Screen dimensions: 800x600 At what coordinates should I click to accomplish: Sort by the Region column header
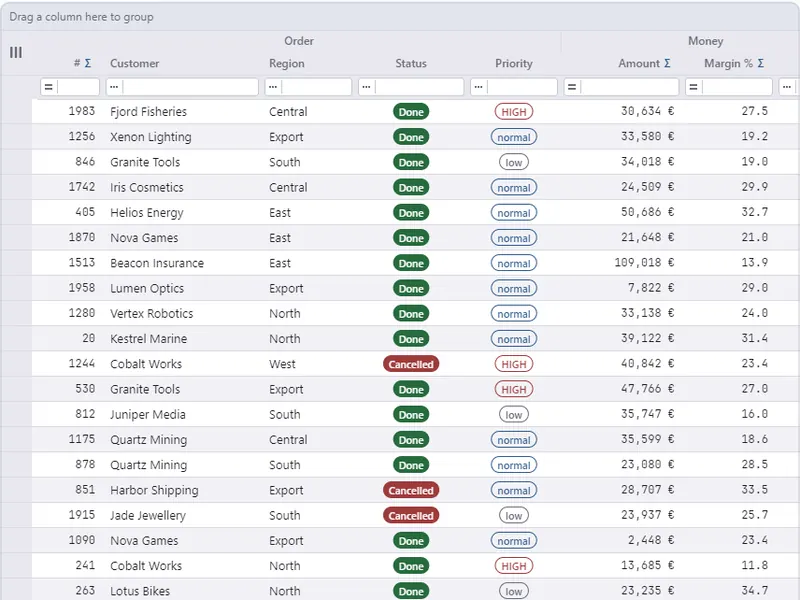(x=287, y=63)
